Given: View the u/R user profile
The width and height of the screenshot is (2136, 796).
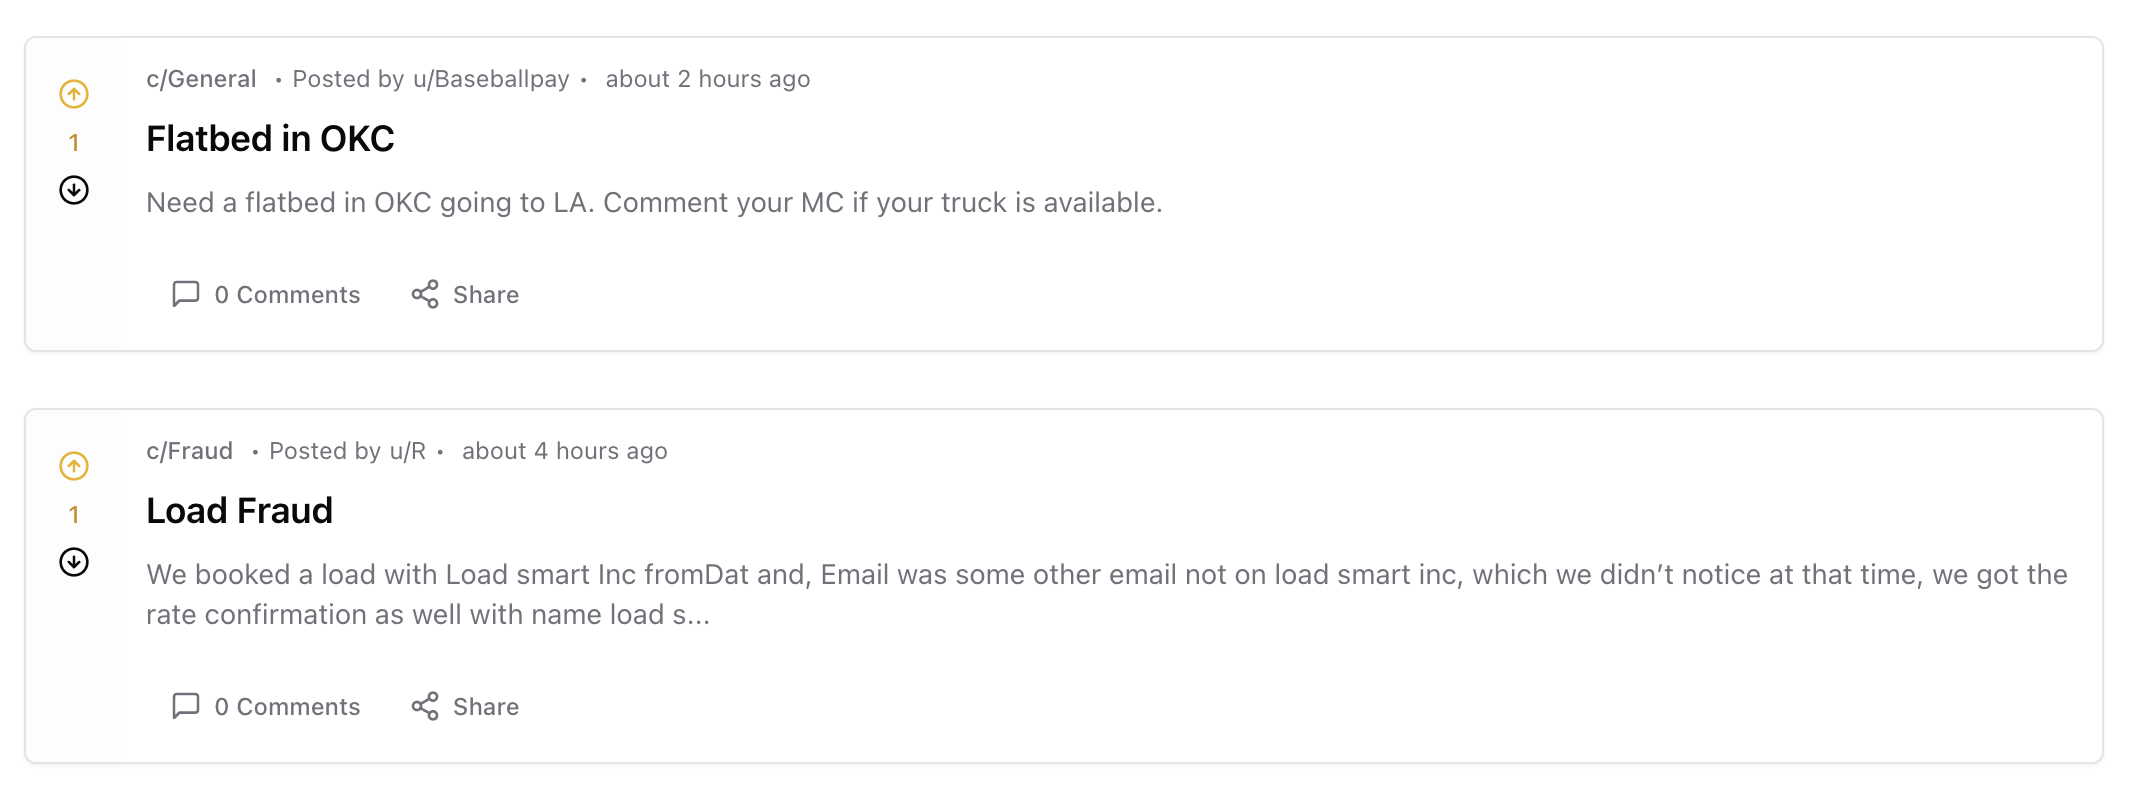Looking at the screenshot, I should tap(408, 451).
